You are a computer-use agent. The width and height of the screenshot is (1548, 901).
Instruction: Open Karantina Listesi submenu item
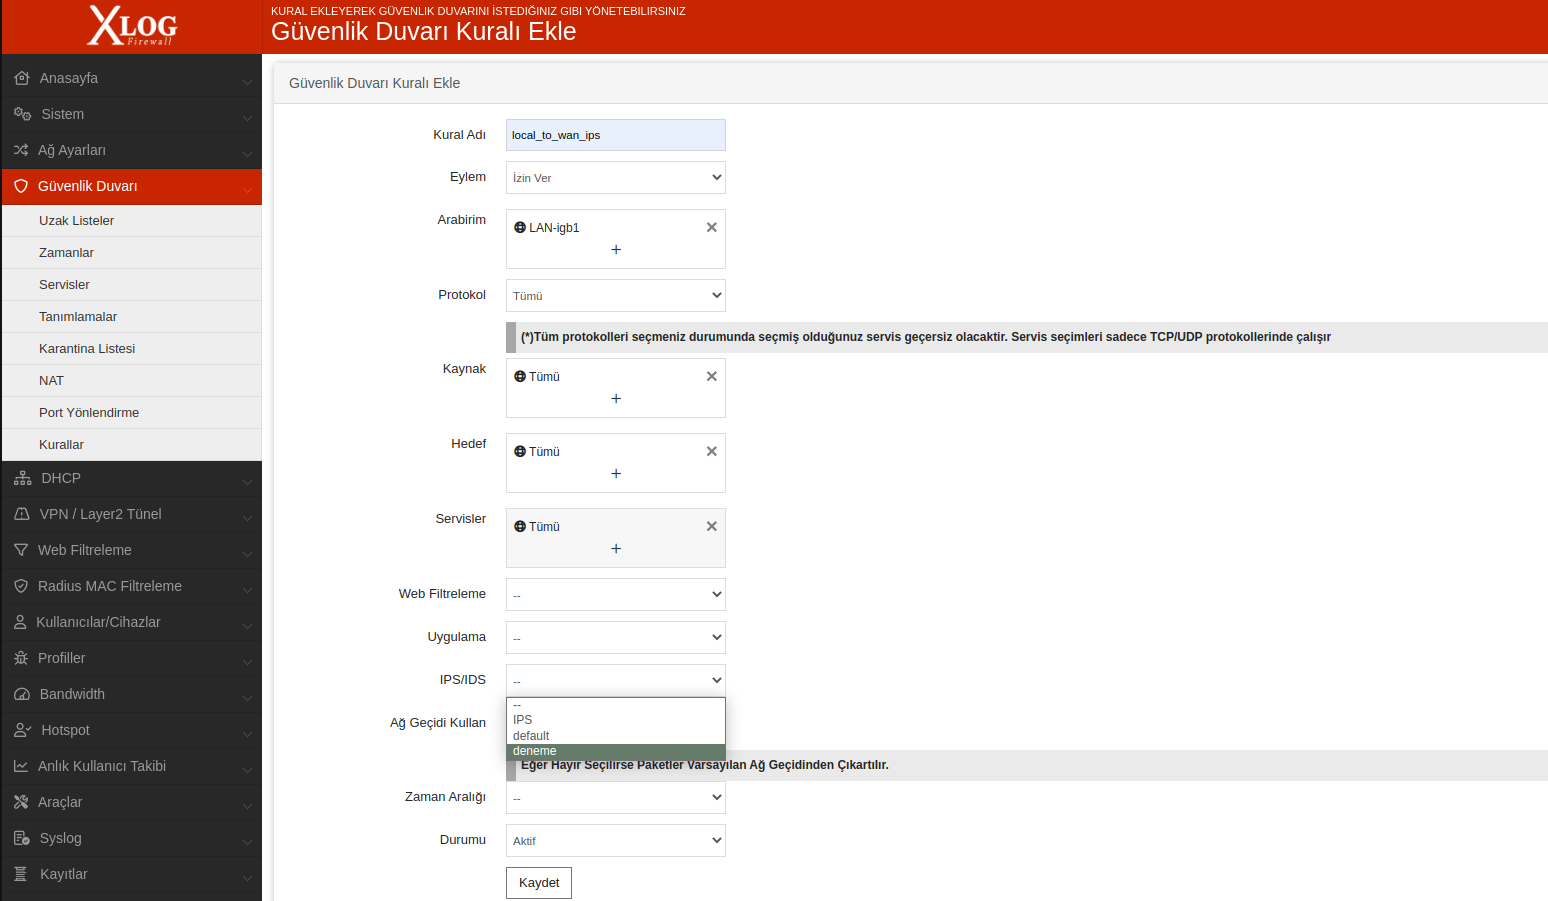(x=132, y=349)
